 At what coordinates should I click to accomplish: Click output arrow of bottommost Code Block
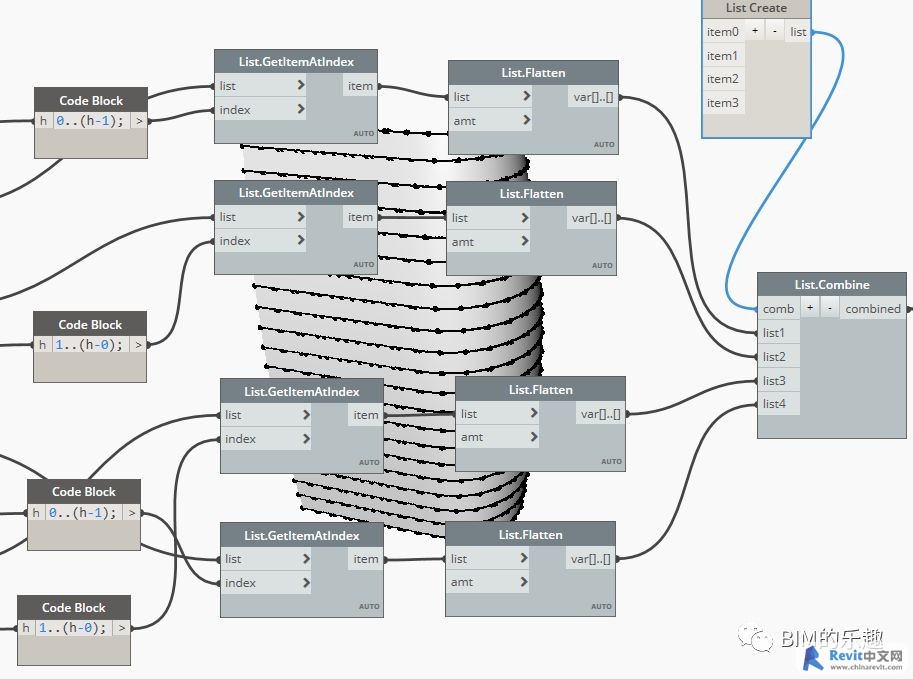pos(121,628)
